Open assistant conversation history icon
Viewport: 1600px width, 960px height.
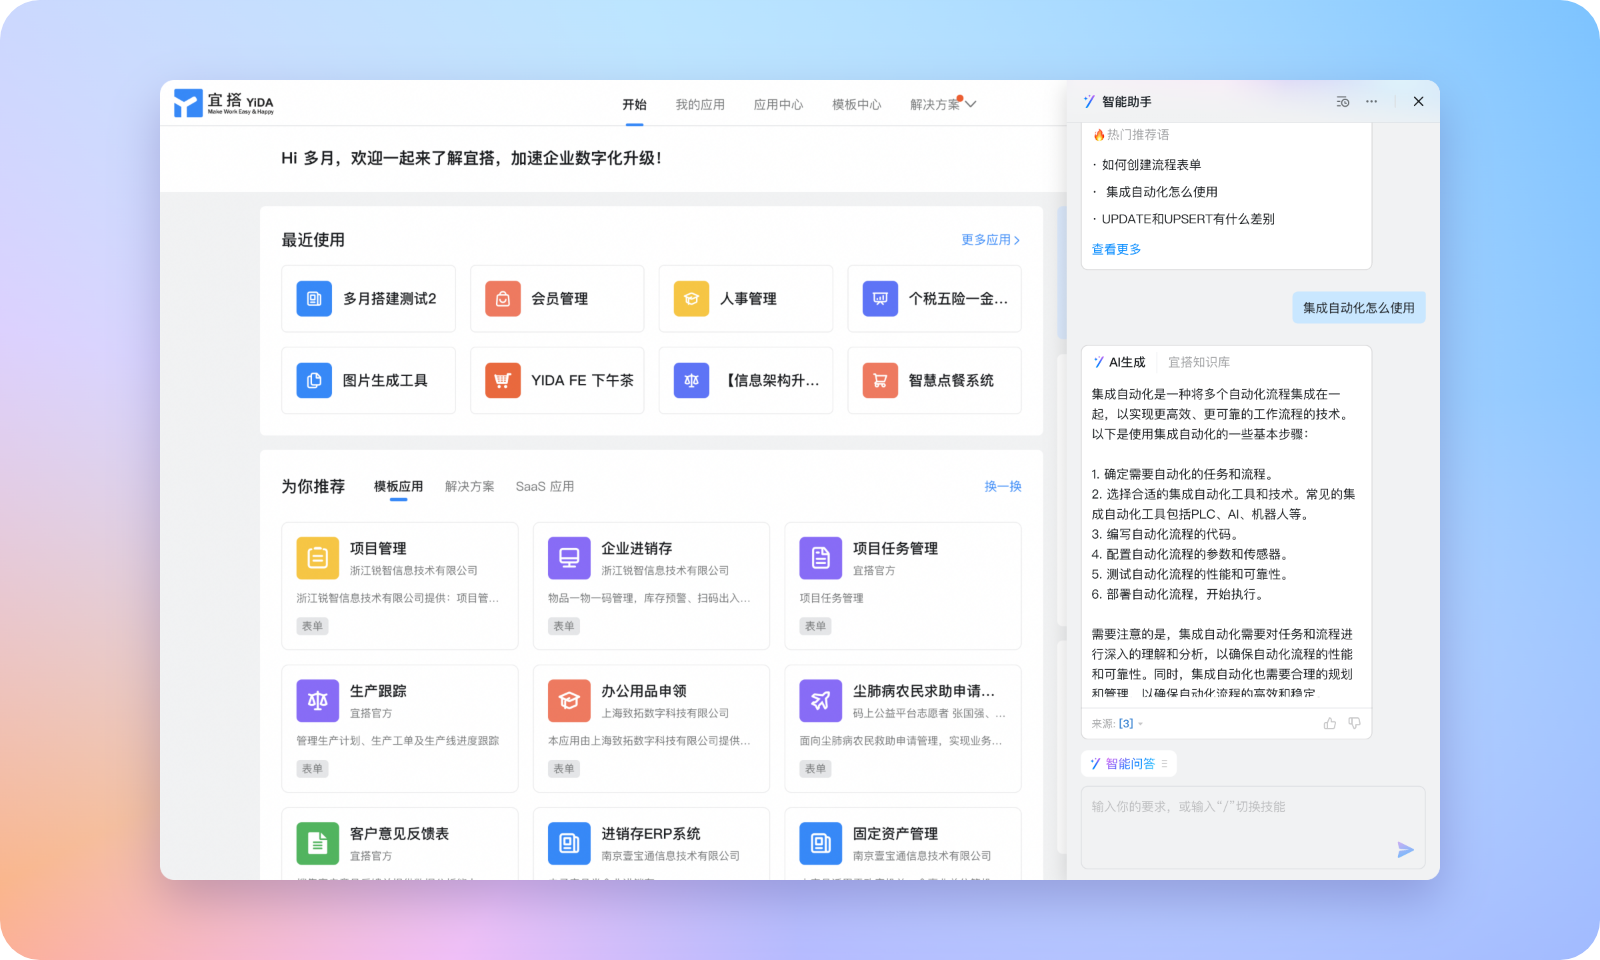tap(1343, 102)
